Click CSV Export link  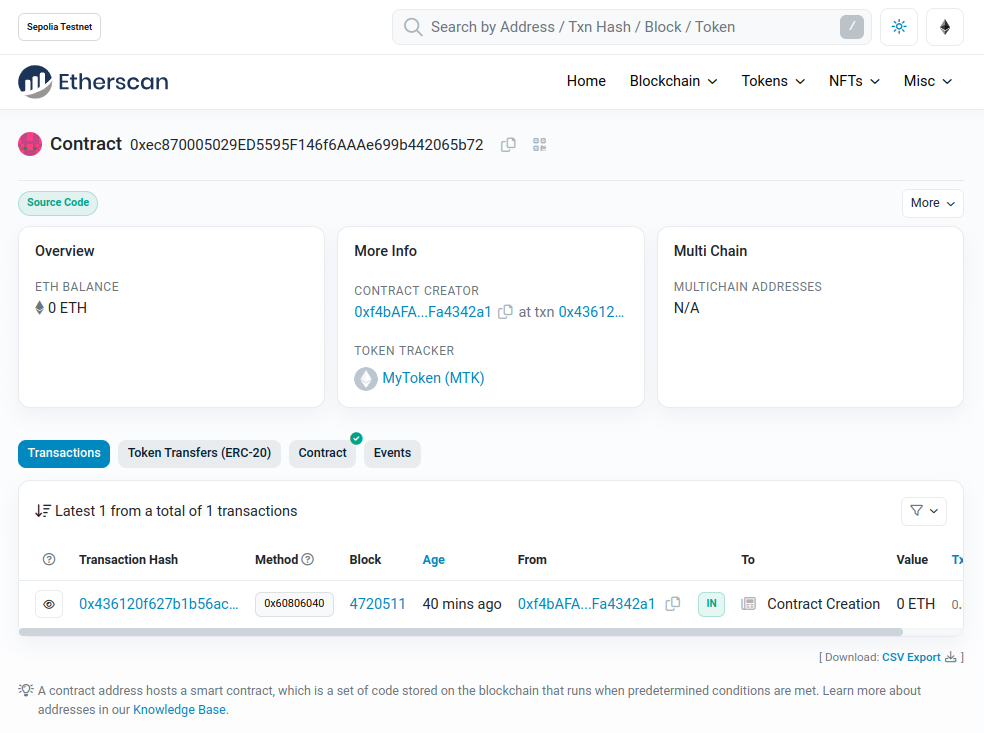(911, 657)
